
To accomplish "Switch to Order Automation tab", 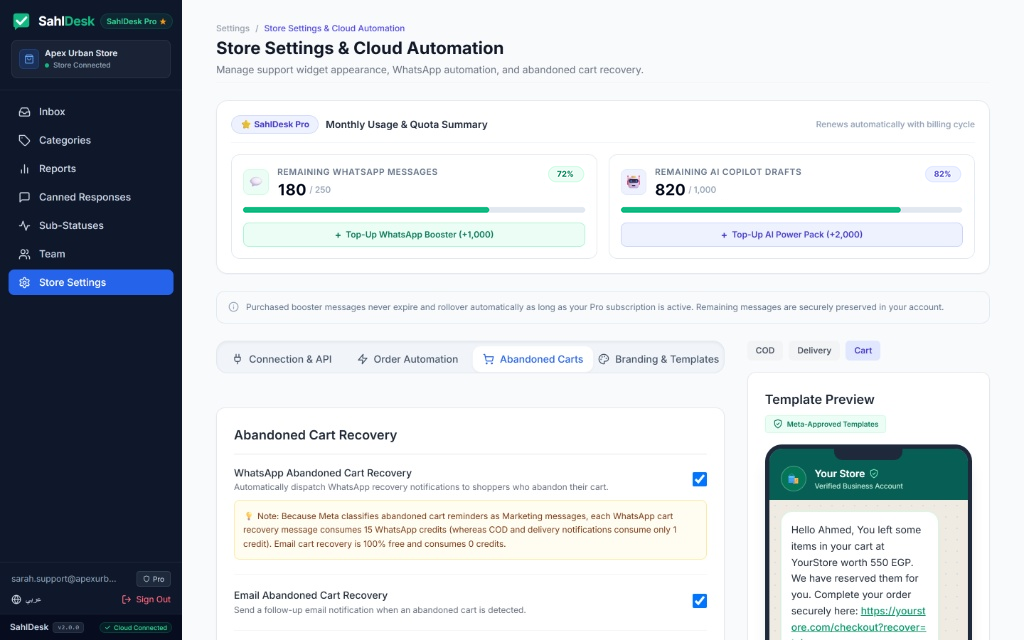I will point(408,359).
